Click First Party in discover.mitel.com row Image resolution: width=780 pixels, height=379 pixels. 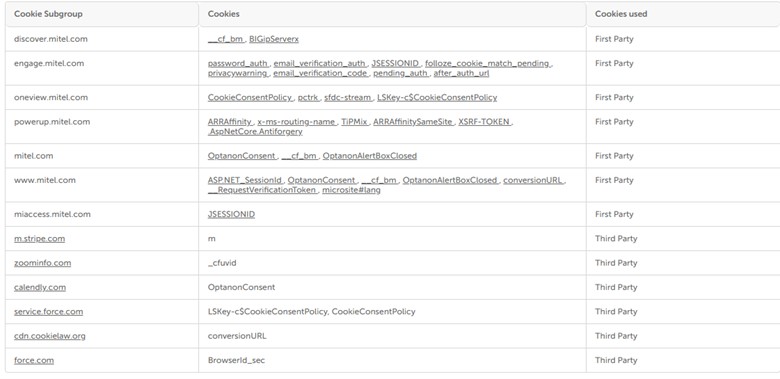(614, 39)
